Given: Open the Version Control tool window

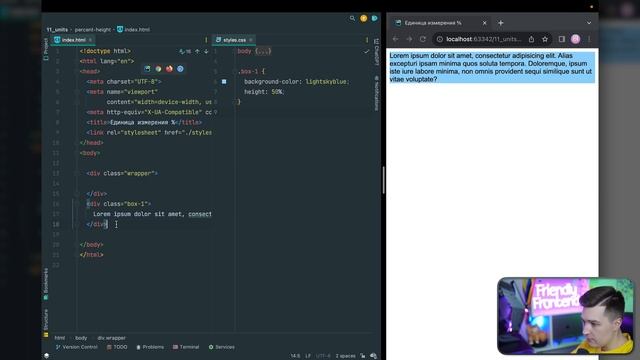Looking at the screenshot, I should tap(76, 347).
